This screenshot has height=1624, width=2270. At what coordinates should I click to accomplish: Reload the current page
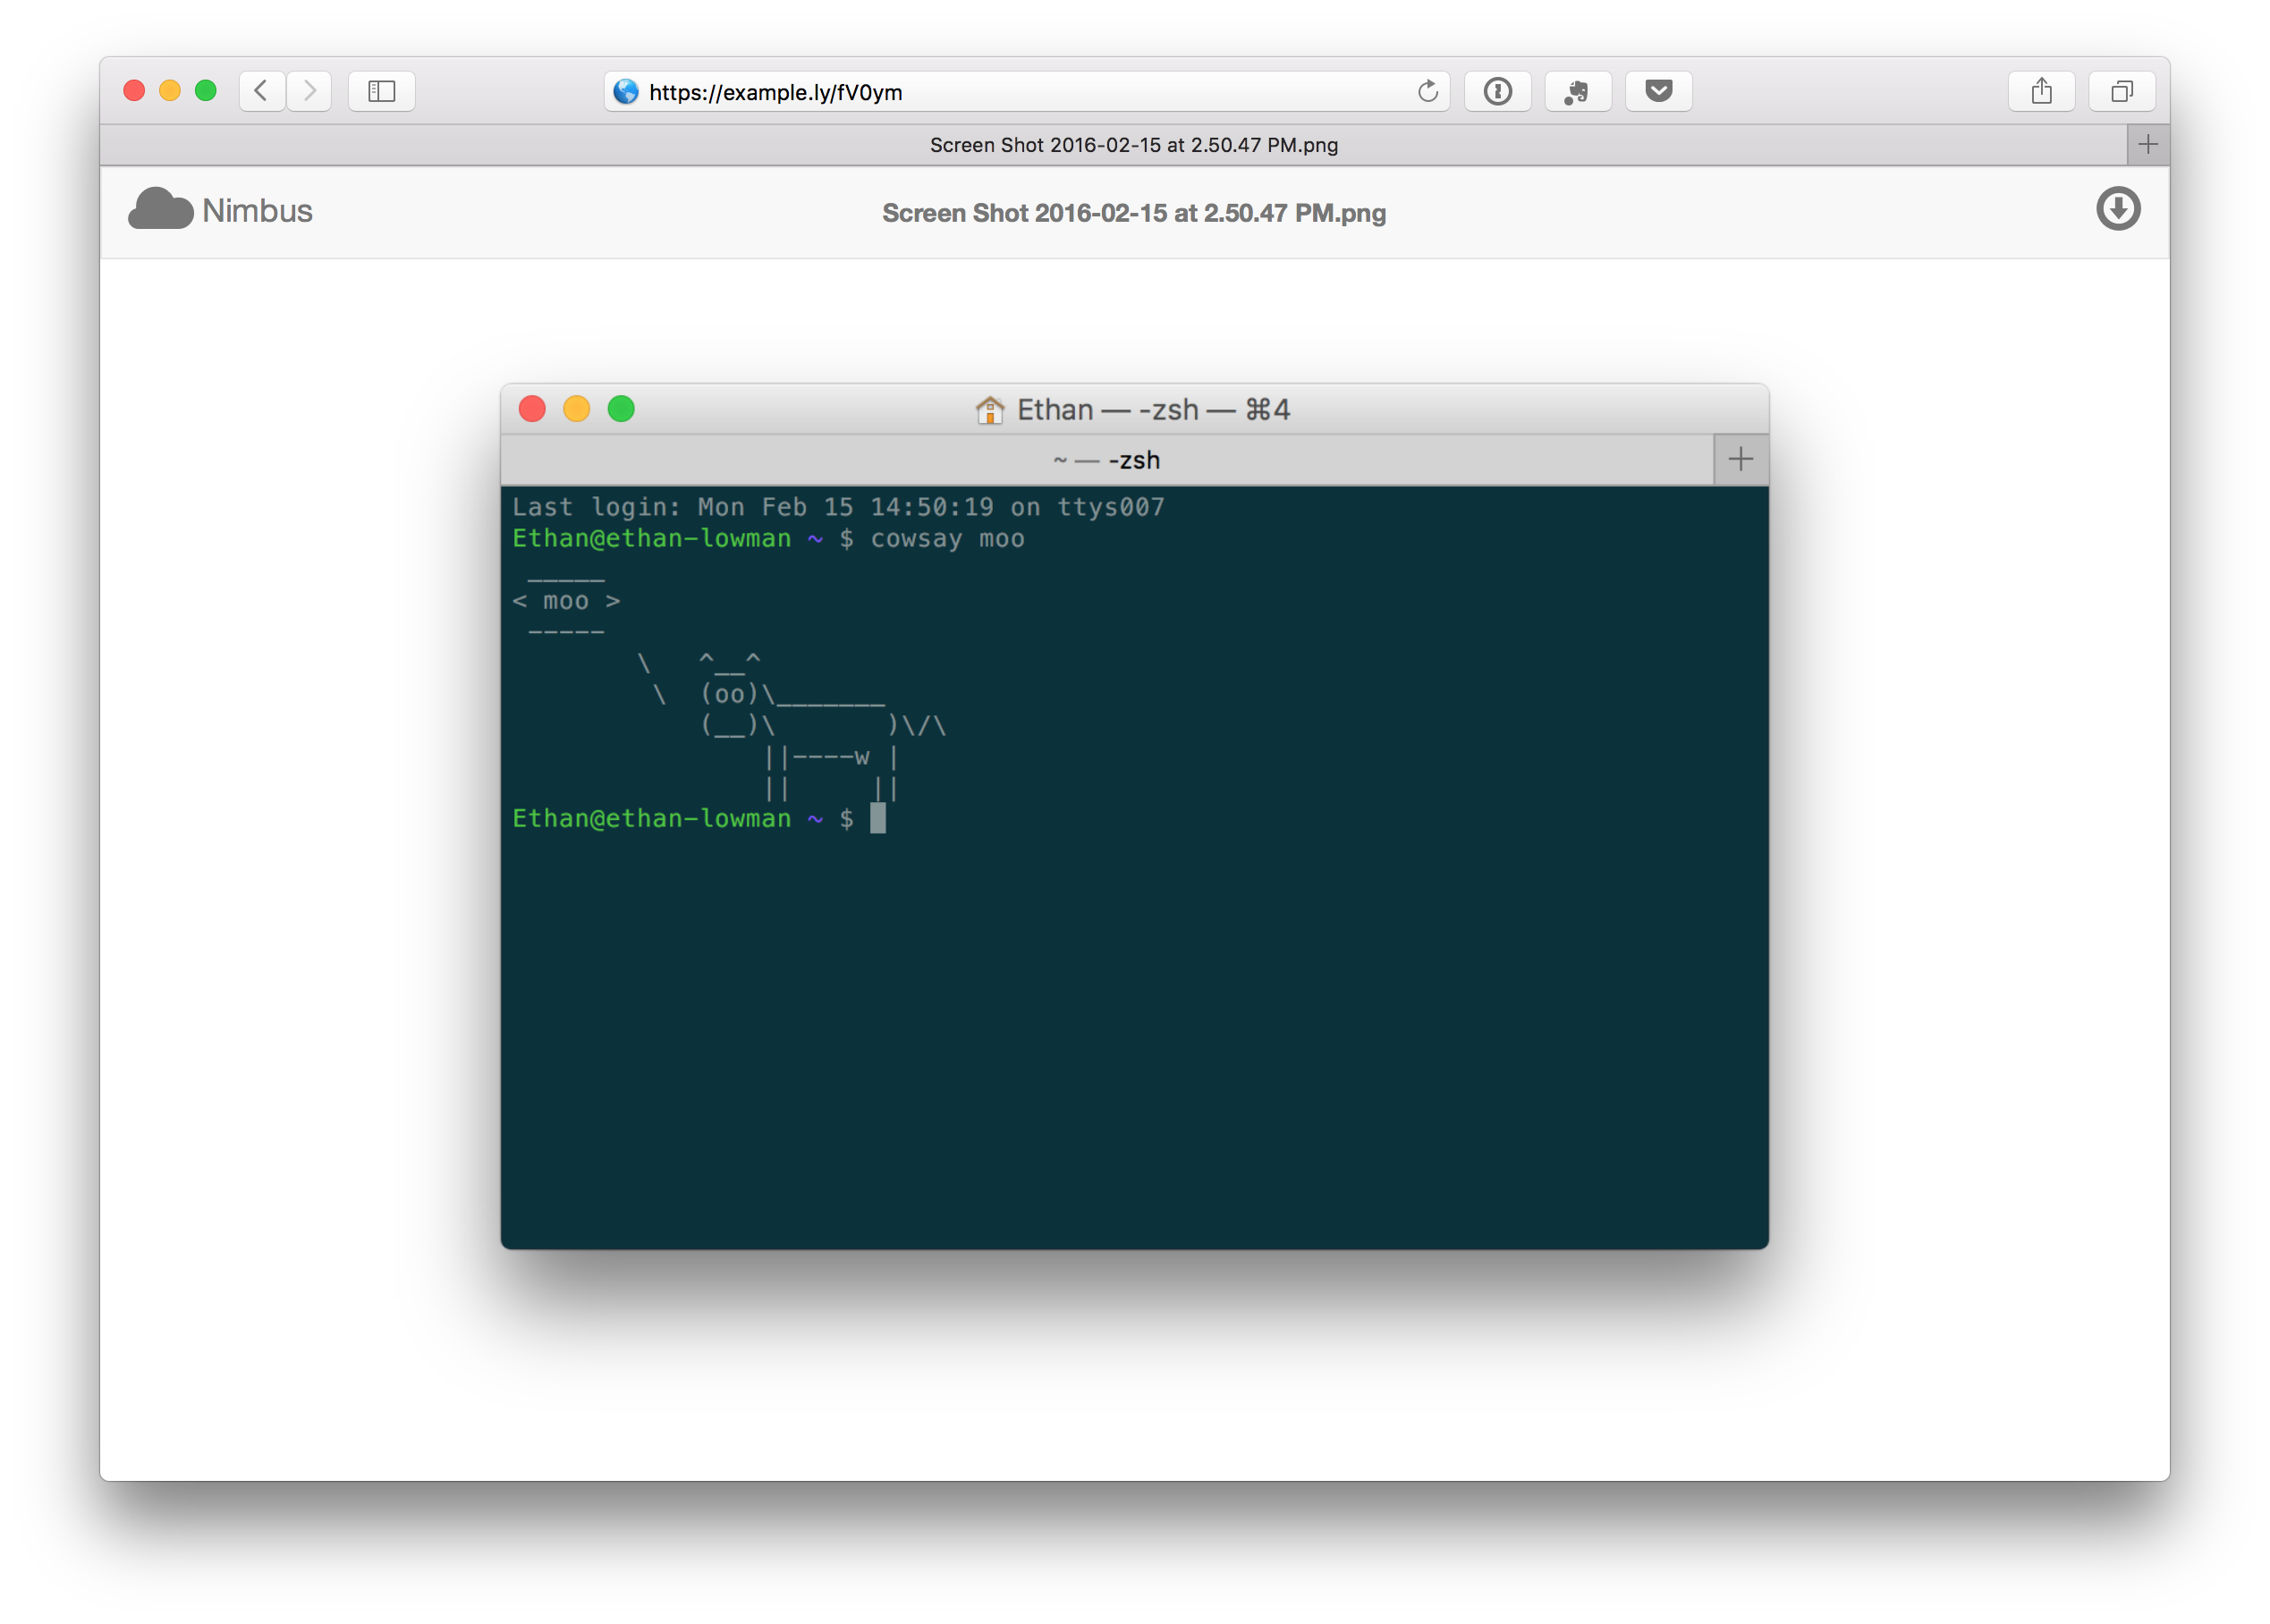click(1427, 91)
